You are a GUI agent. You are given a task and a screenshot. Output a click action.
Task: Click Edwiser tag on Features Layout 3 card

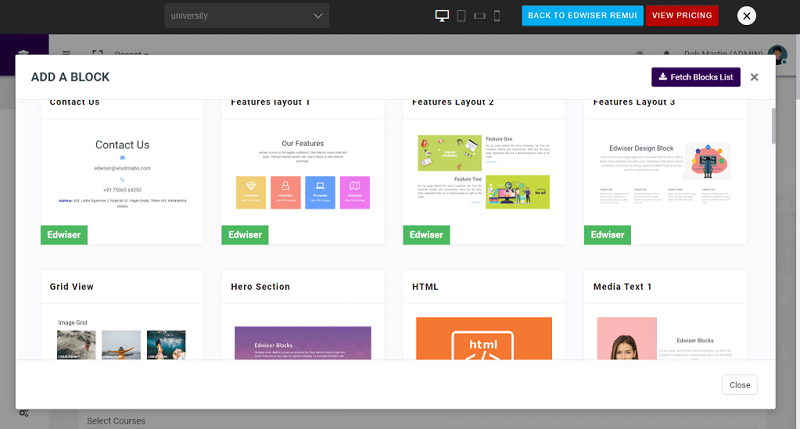pyautogui.click(x=607, y=235)
